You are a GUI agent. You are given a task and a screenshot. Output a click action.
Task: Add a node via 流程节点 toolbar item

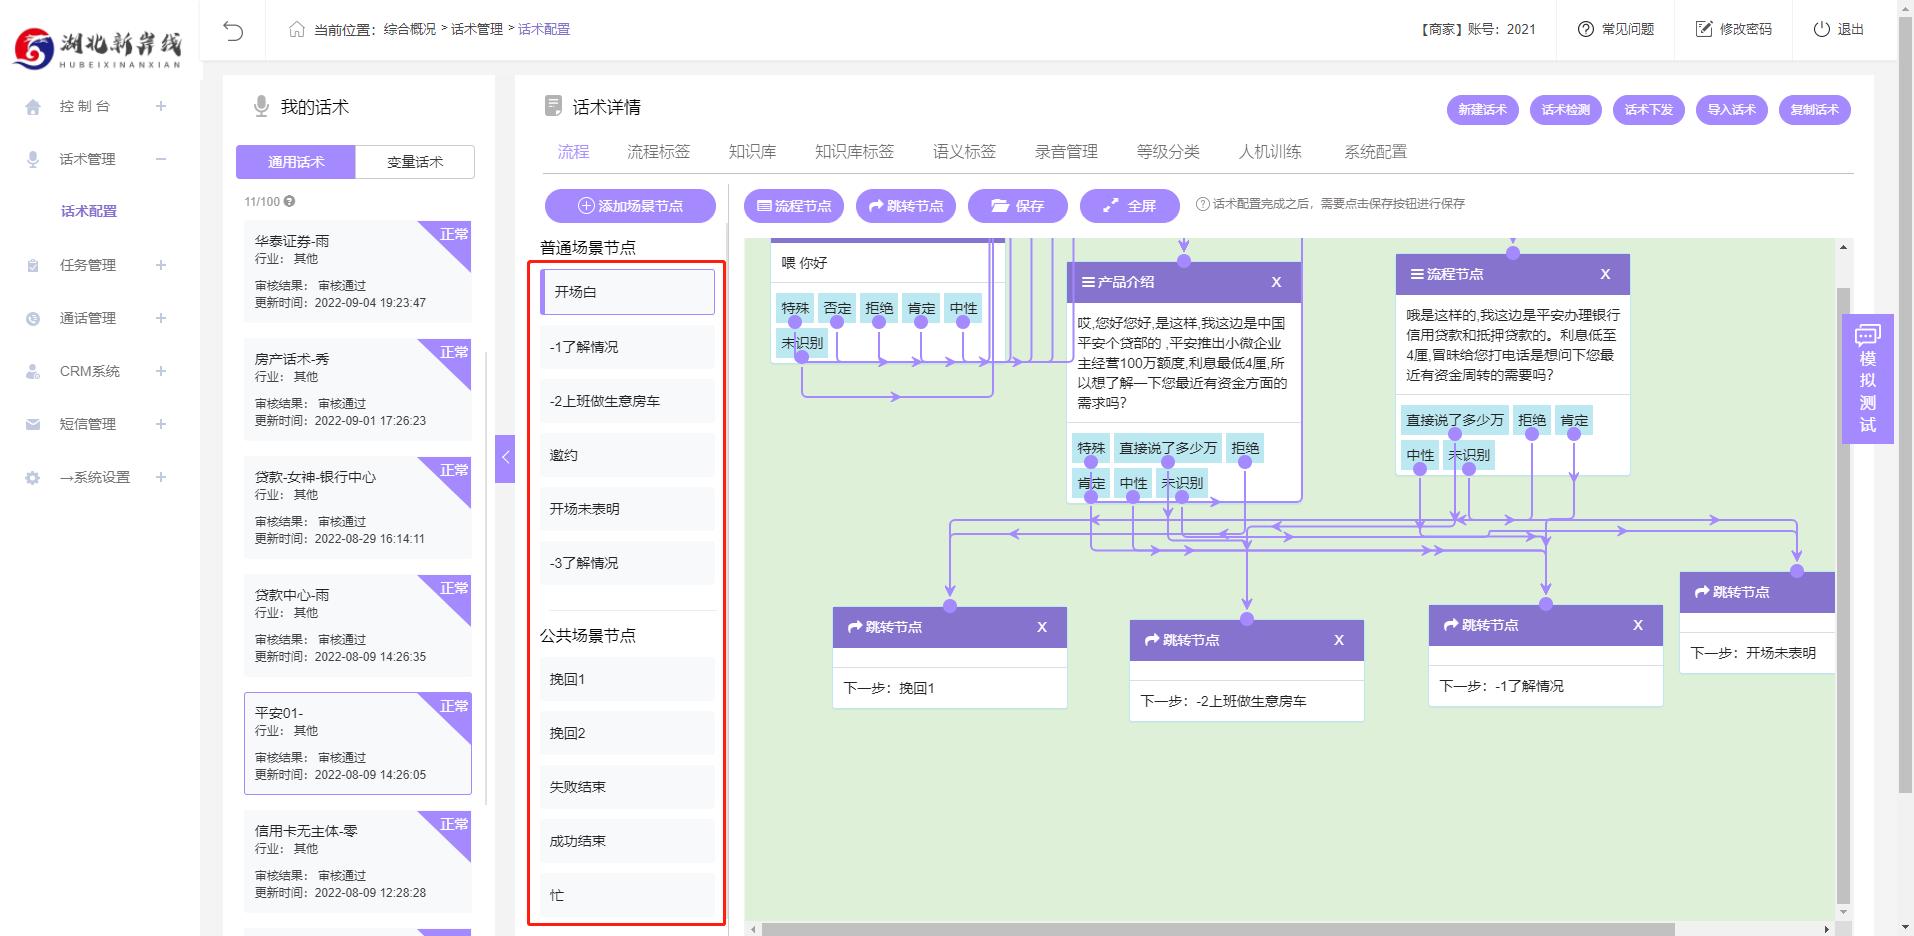(x=794, y=206)
